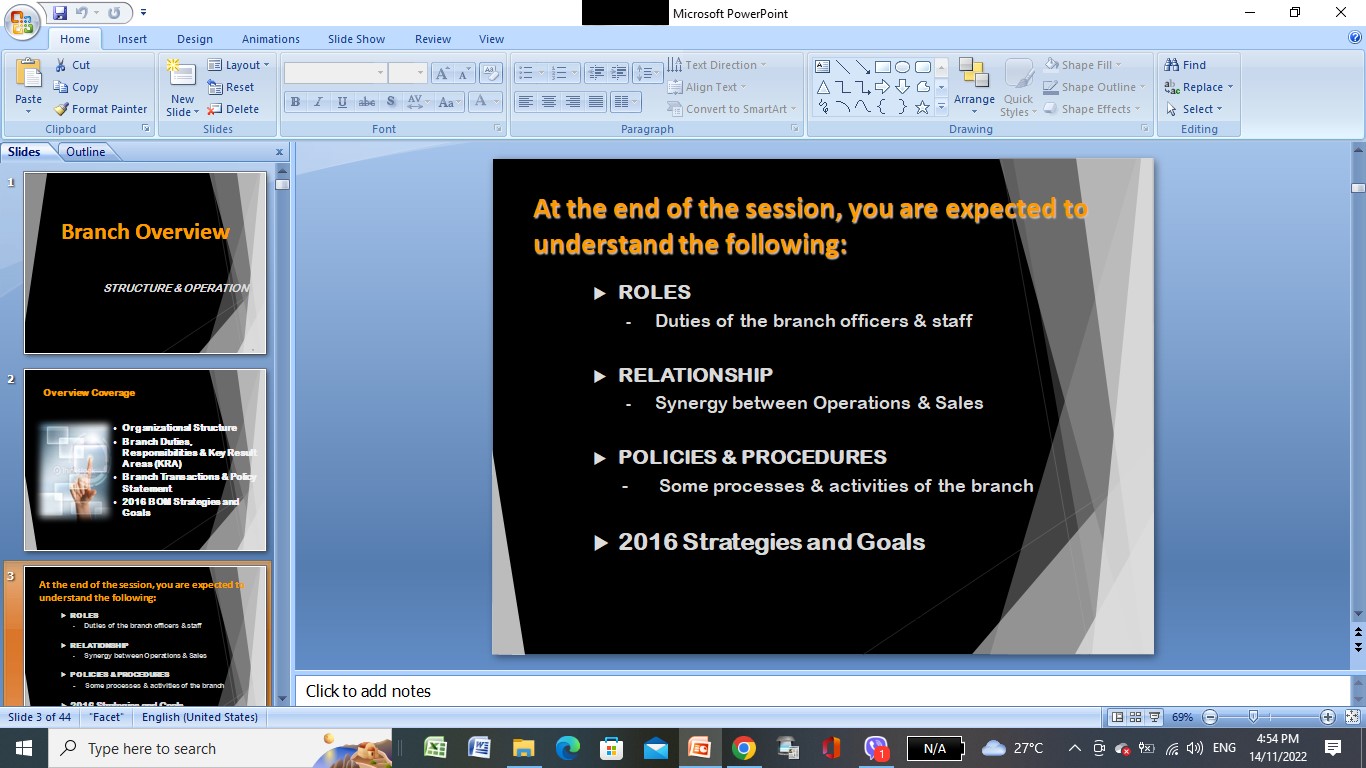Center the paragraph text
This screenshot has width=1366, height=768.
(549, 101)
